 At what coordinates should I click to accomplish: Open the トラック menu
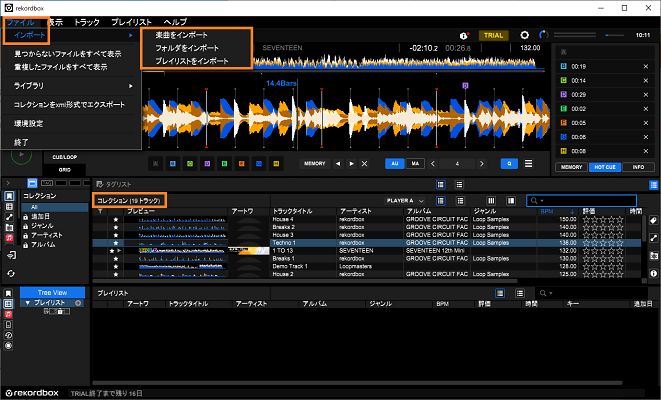click(x=86, y=22)
